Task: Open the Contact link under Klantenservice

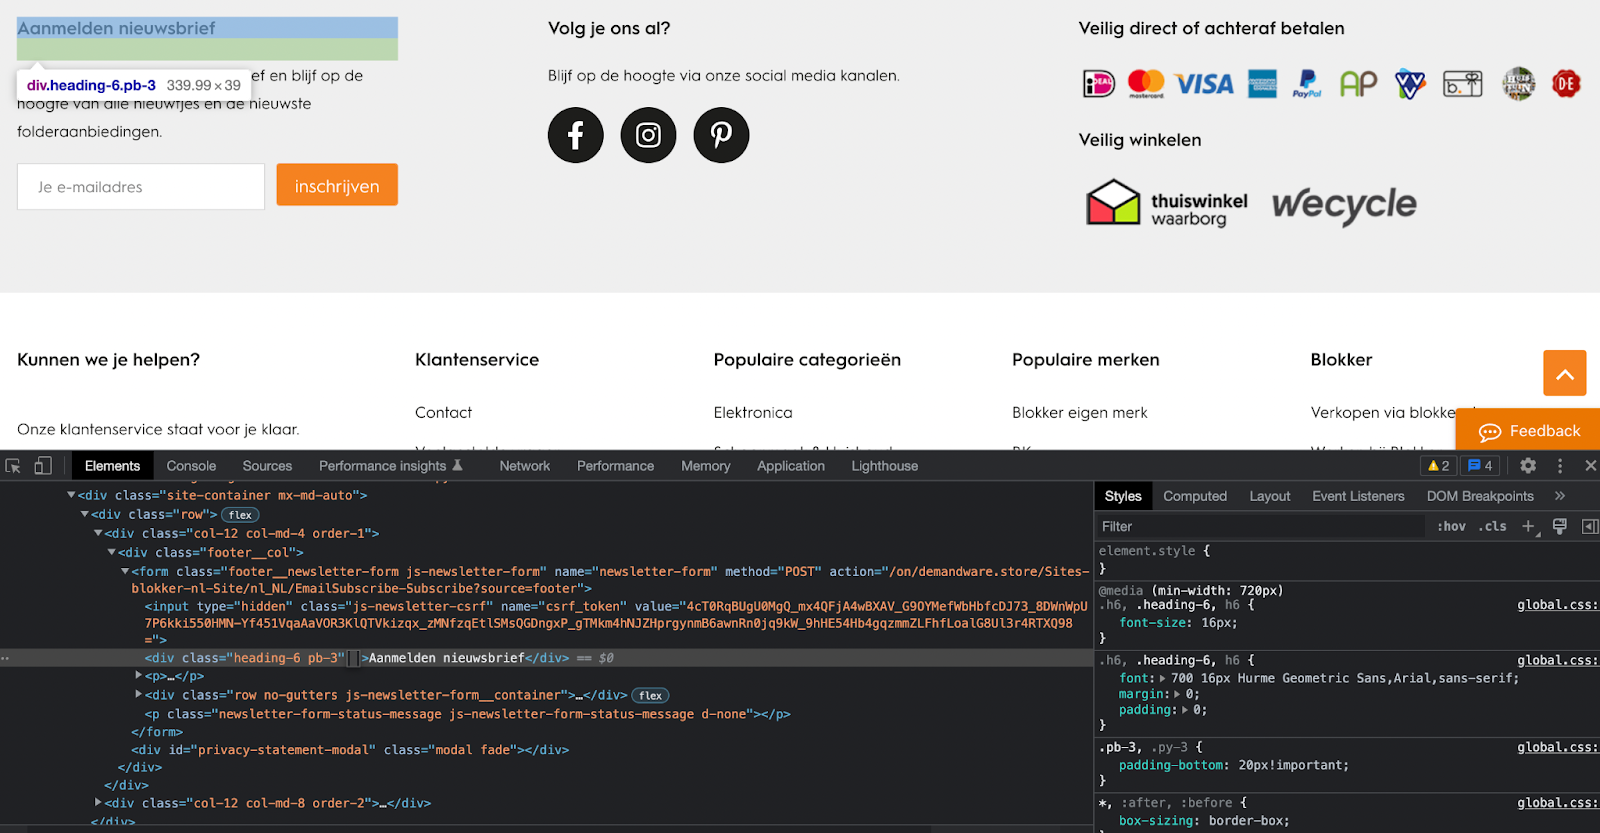Action: click(x=443, y=412)
